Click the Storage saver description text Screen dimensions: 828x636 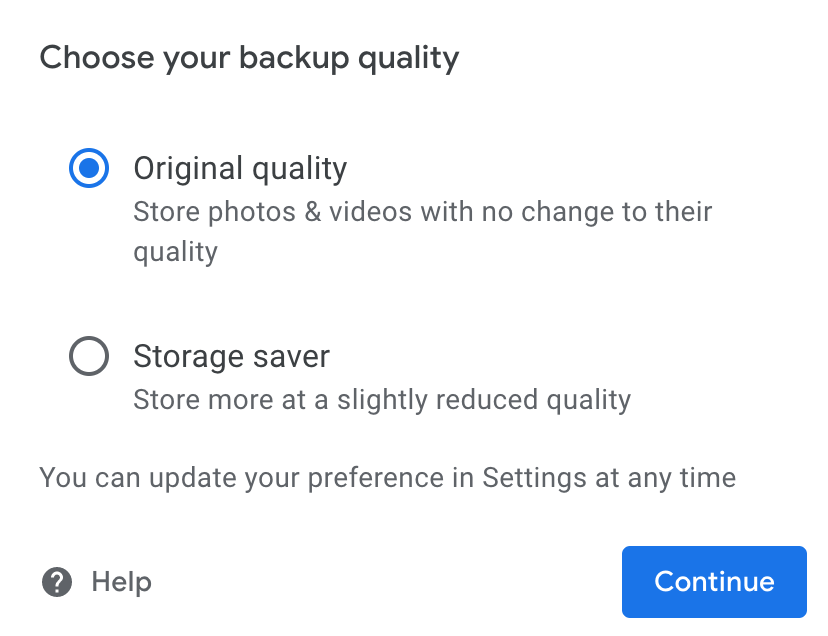pos(382,399)
